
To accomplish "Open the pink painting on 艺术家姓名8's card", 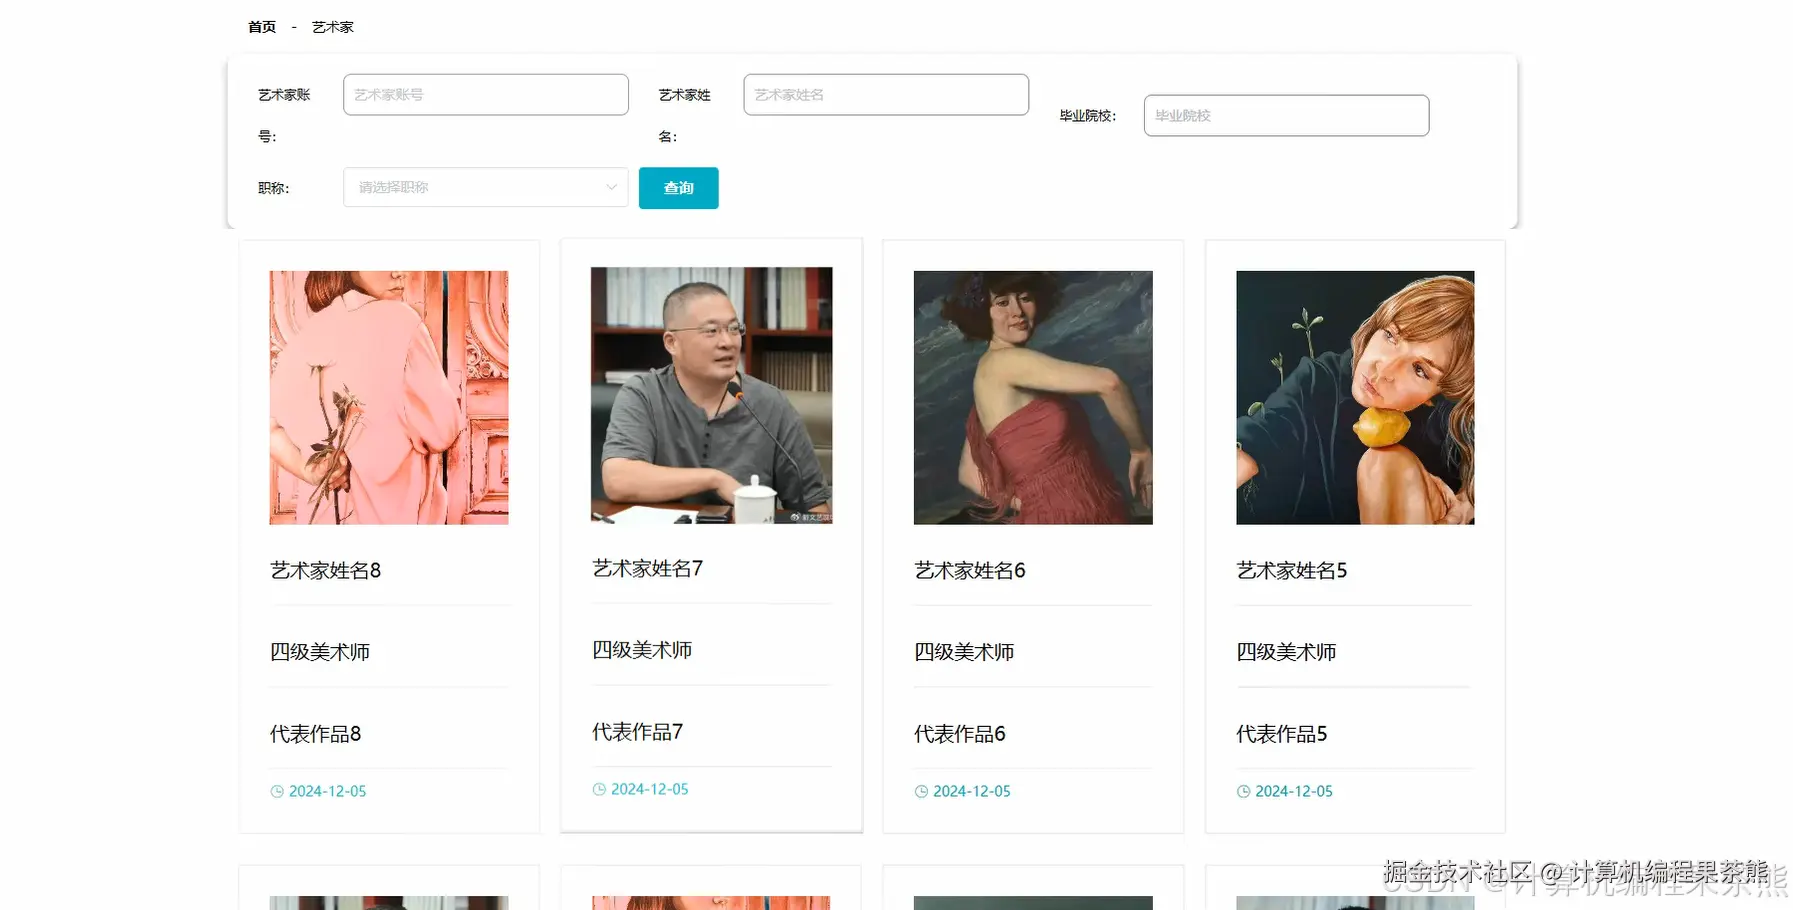I will pyautogui.click(x=389, y=397).
